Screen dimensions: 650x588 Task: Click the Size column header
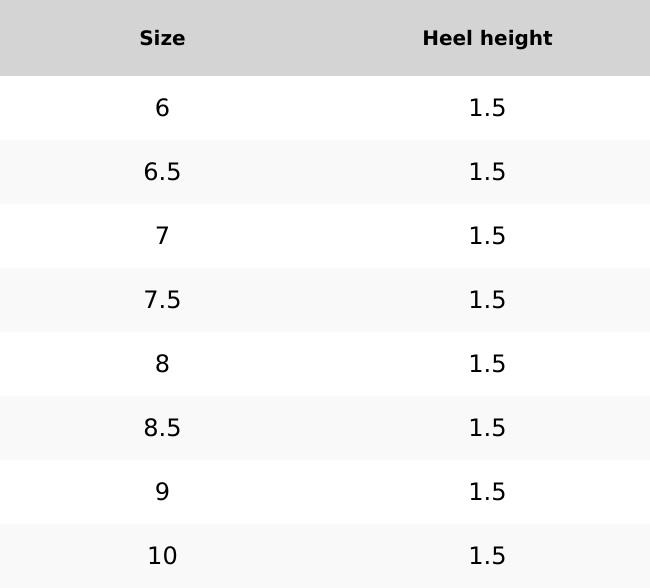[162, 38]
